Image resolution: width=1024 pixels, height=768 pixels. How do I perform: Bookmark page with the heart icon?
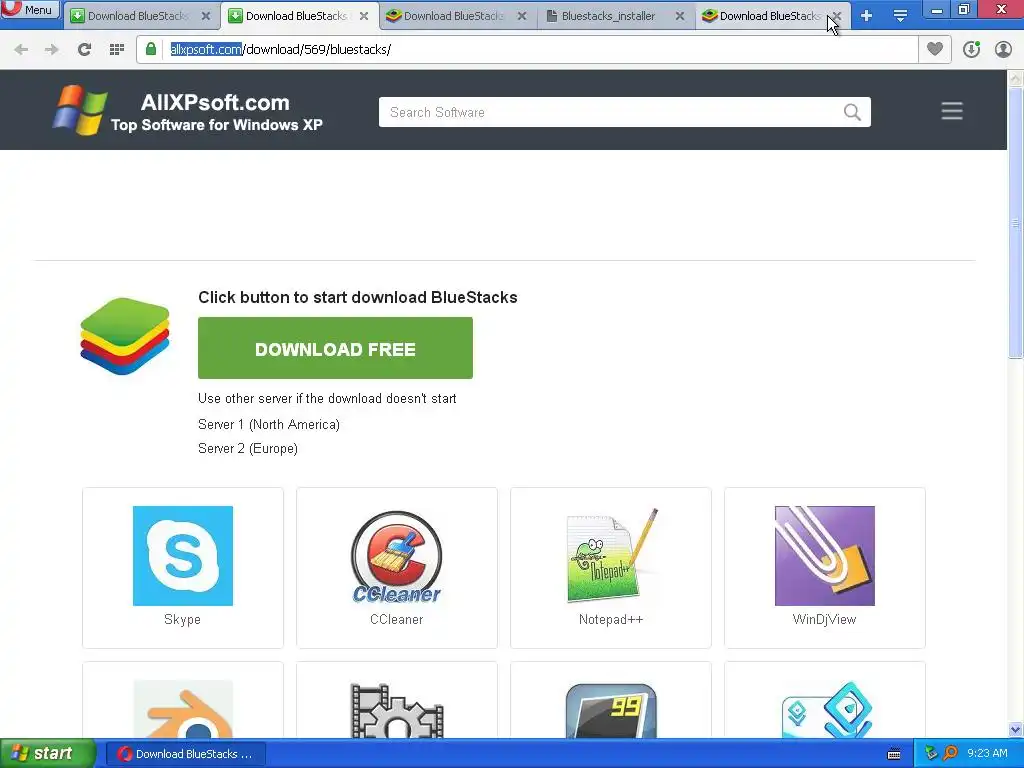(x=935, y=49)
